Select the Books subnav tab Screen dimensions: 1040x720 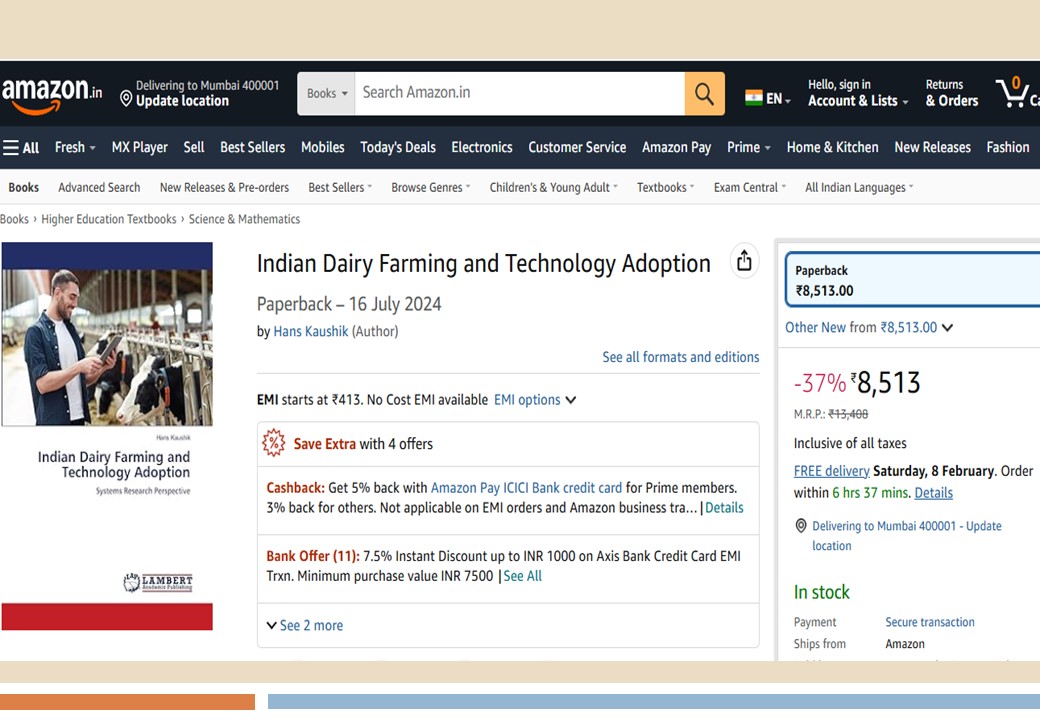(x=23, y=188)
